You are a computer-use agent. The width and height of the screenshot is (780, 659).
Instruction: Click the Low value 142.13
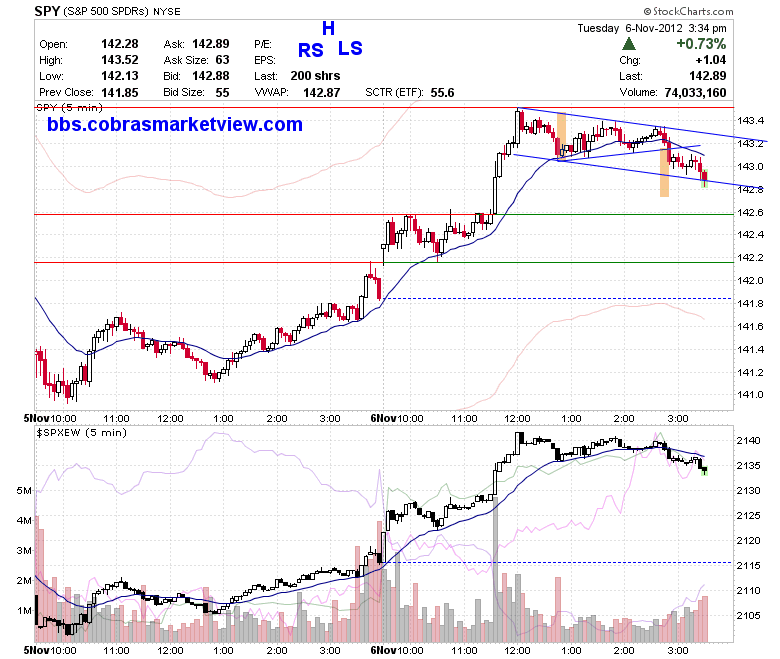tap(120, 76)
